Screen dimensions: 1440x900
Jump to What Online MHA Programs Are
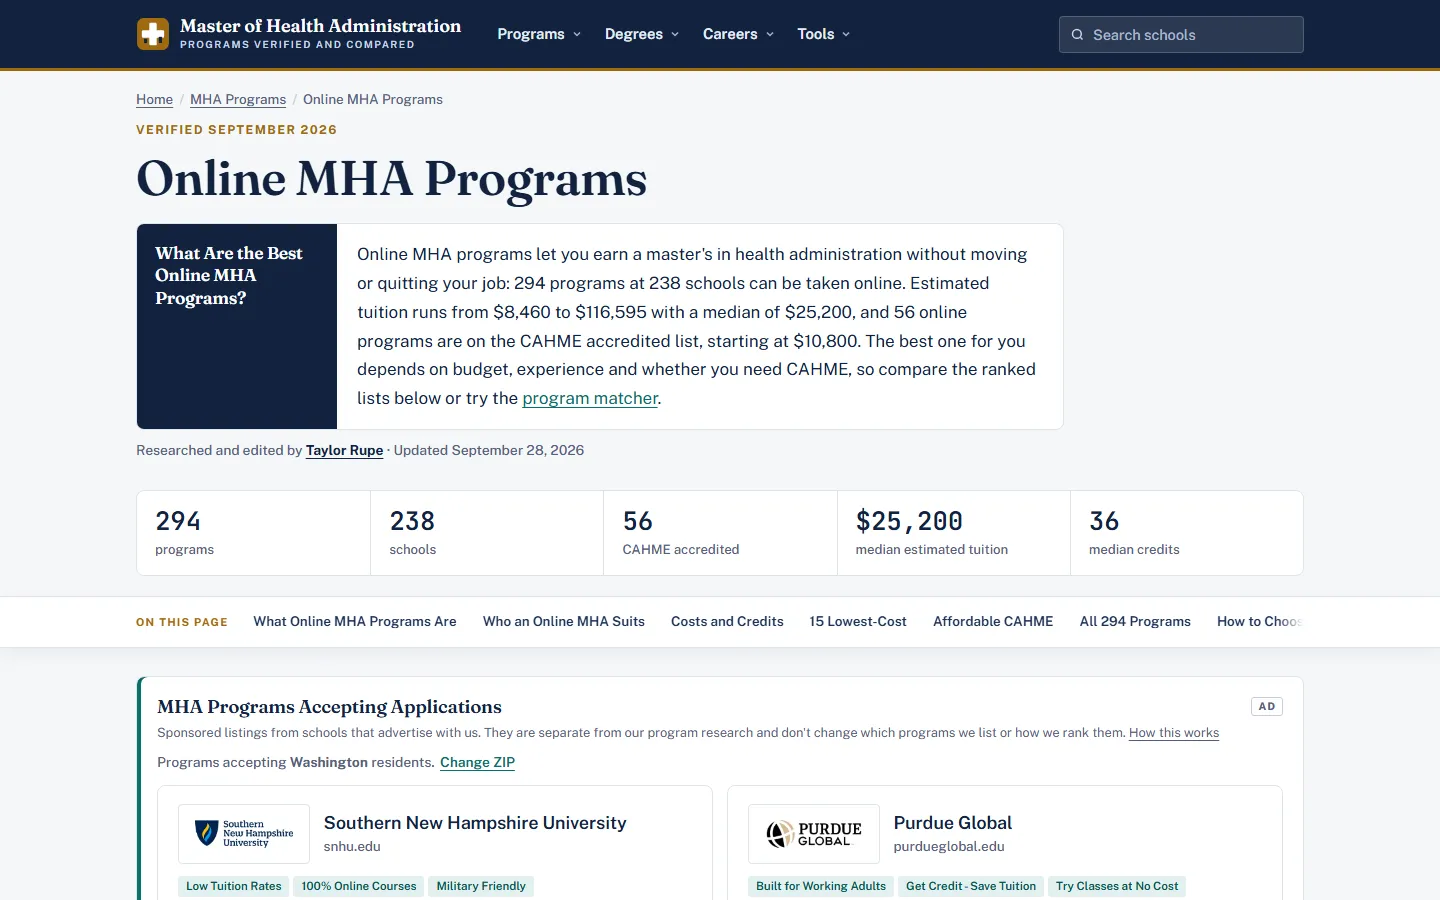click(x=355, y=621)
